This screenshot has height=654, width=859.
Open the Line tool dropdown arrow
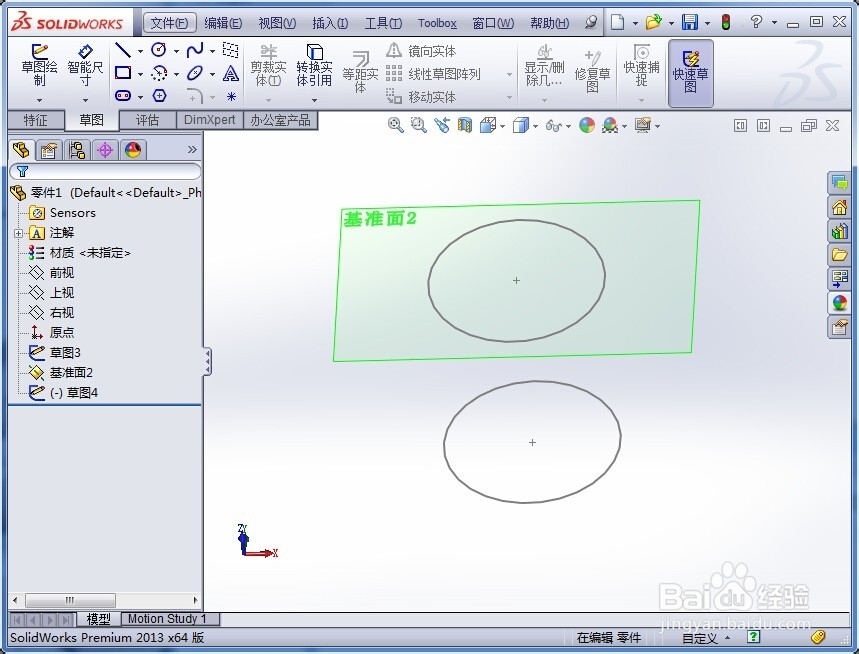140,51
